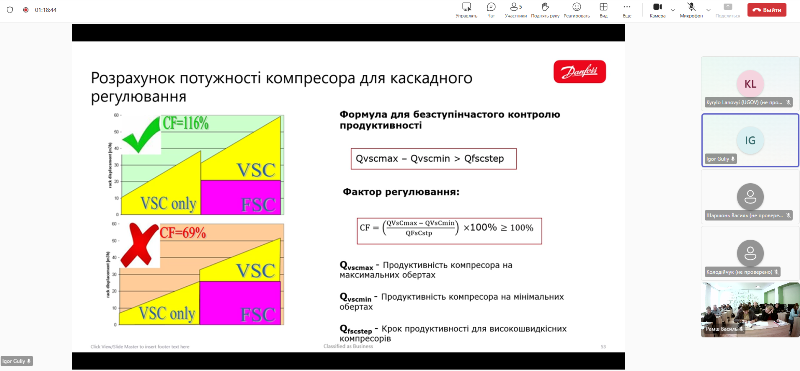This screenshot has width=800, height=371.
Task: Expand camera device options arrow
Action: [x=672, y=10]
